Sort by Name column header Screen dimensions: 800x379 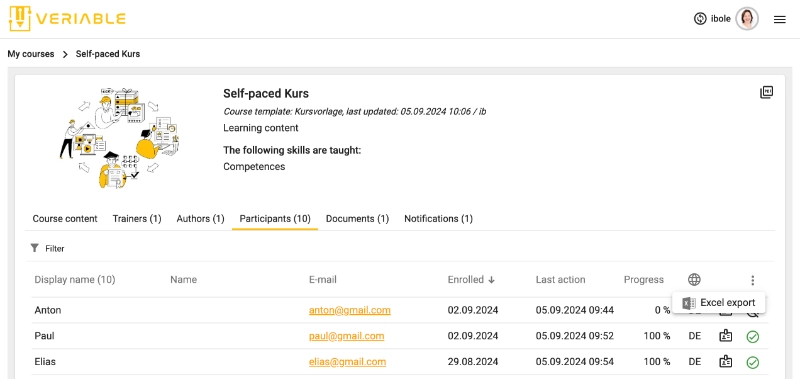[183, 280]
